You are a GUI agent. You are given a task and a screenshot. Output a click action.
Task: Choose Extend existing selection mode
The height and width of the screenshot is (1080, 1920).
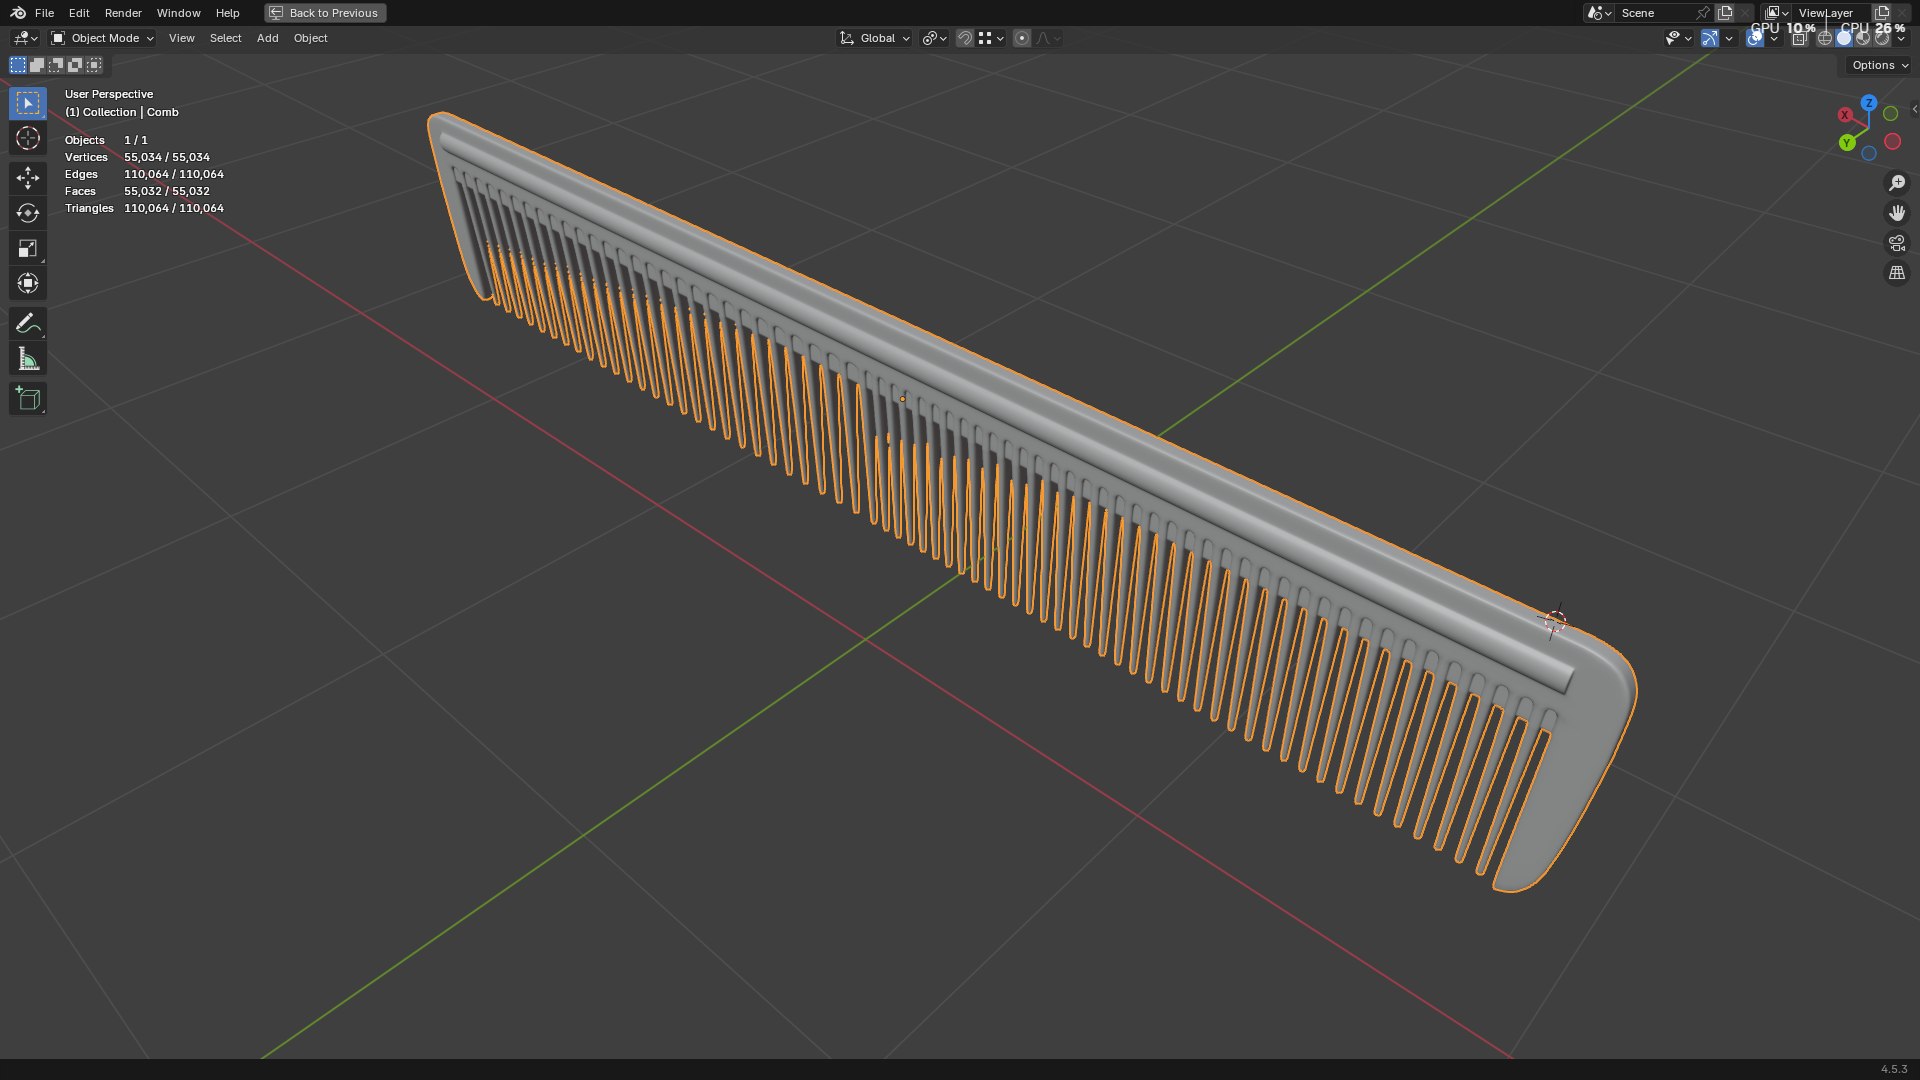click(37, 65)
